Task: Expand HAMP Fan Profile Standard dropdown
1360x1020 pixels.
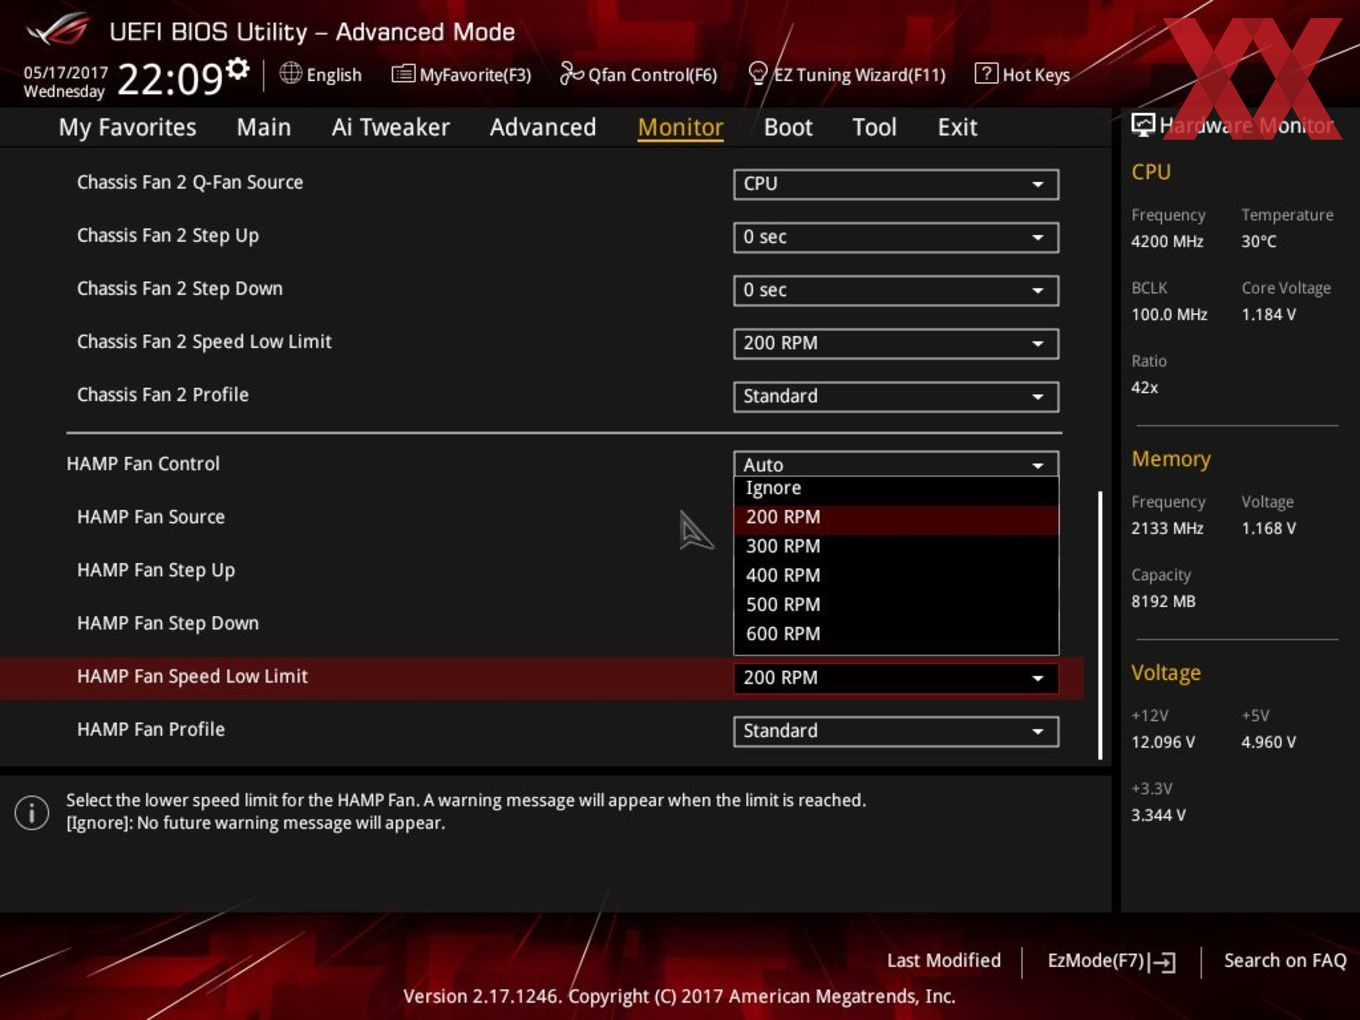Action: pos(896,731)
